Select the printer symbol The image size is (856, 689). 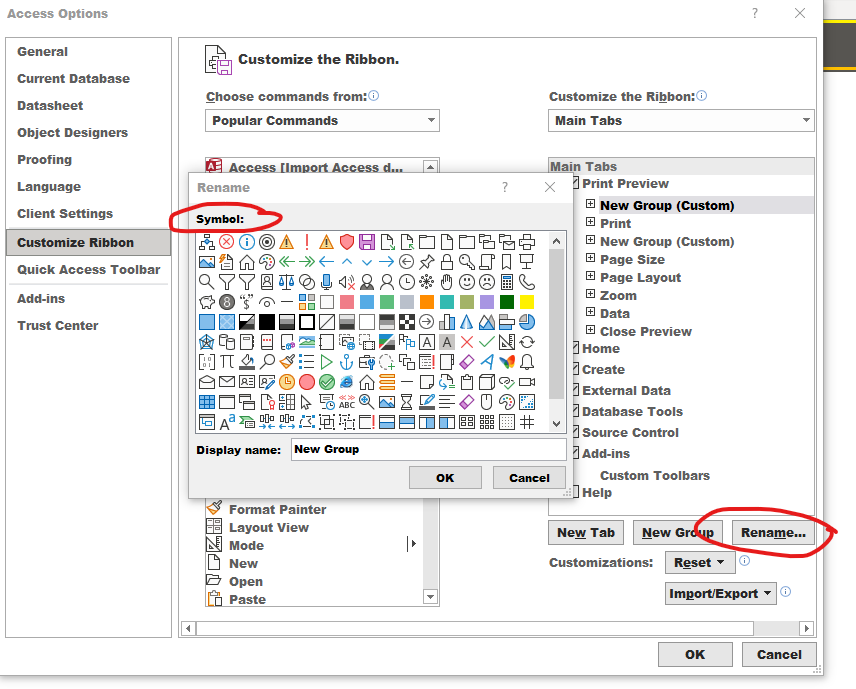(527, 241)
